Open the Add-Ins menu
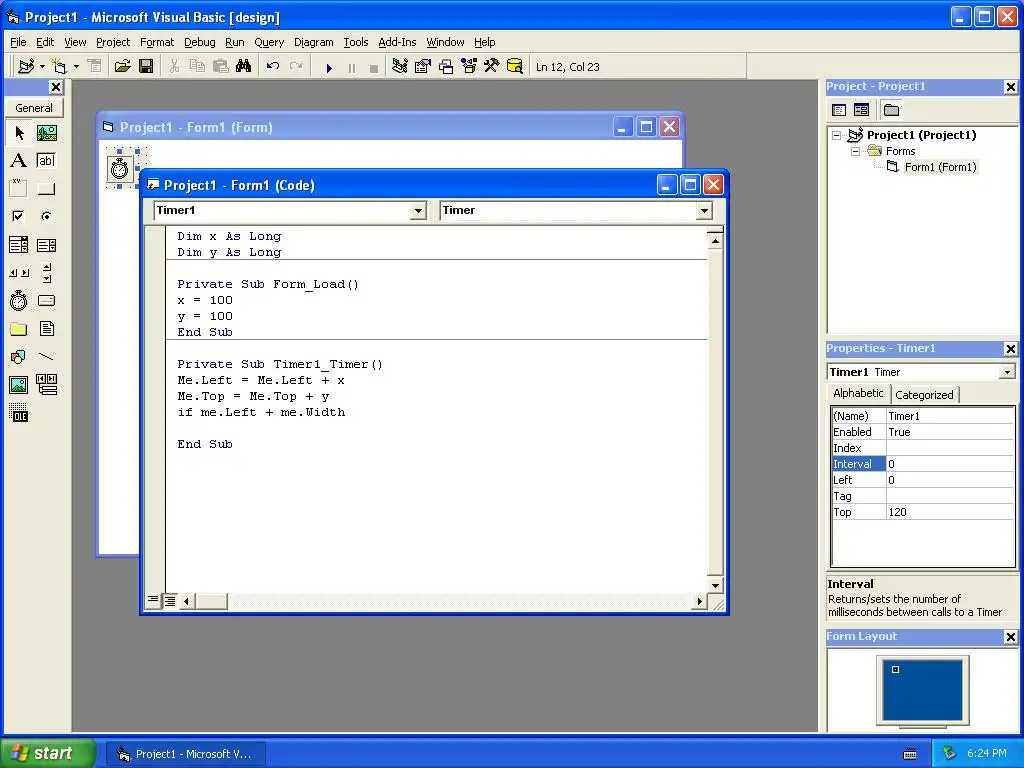Viewport: 1024px width, 768px height. pyautogui.click(x=397, y=42)
